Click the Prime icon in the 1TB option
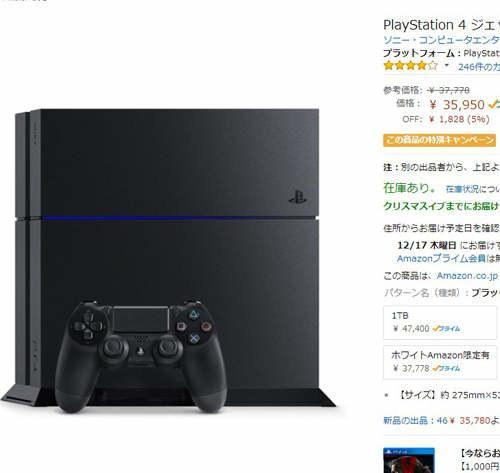500x473 pixels. (x=446, y=329)
